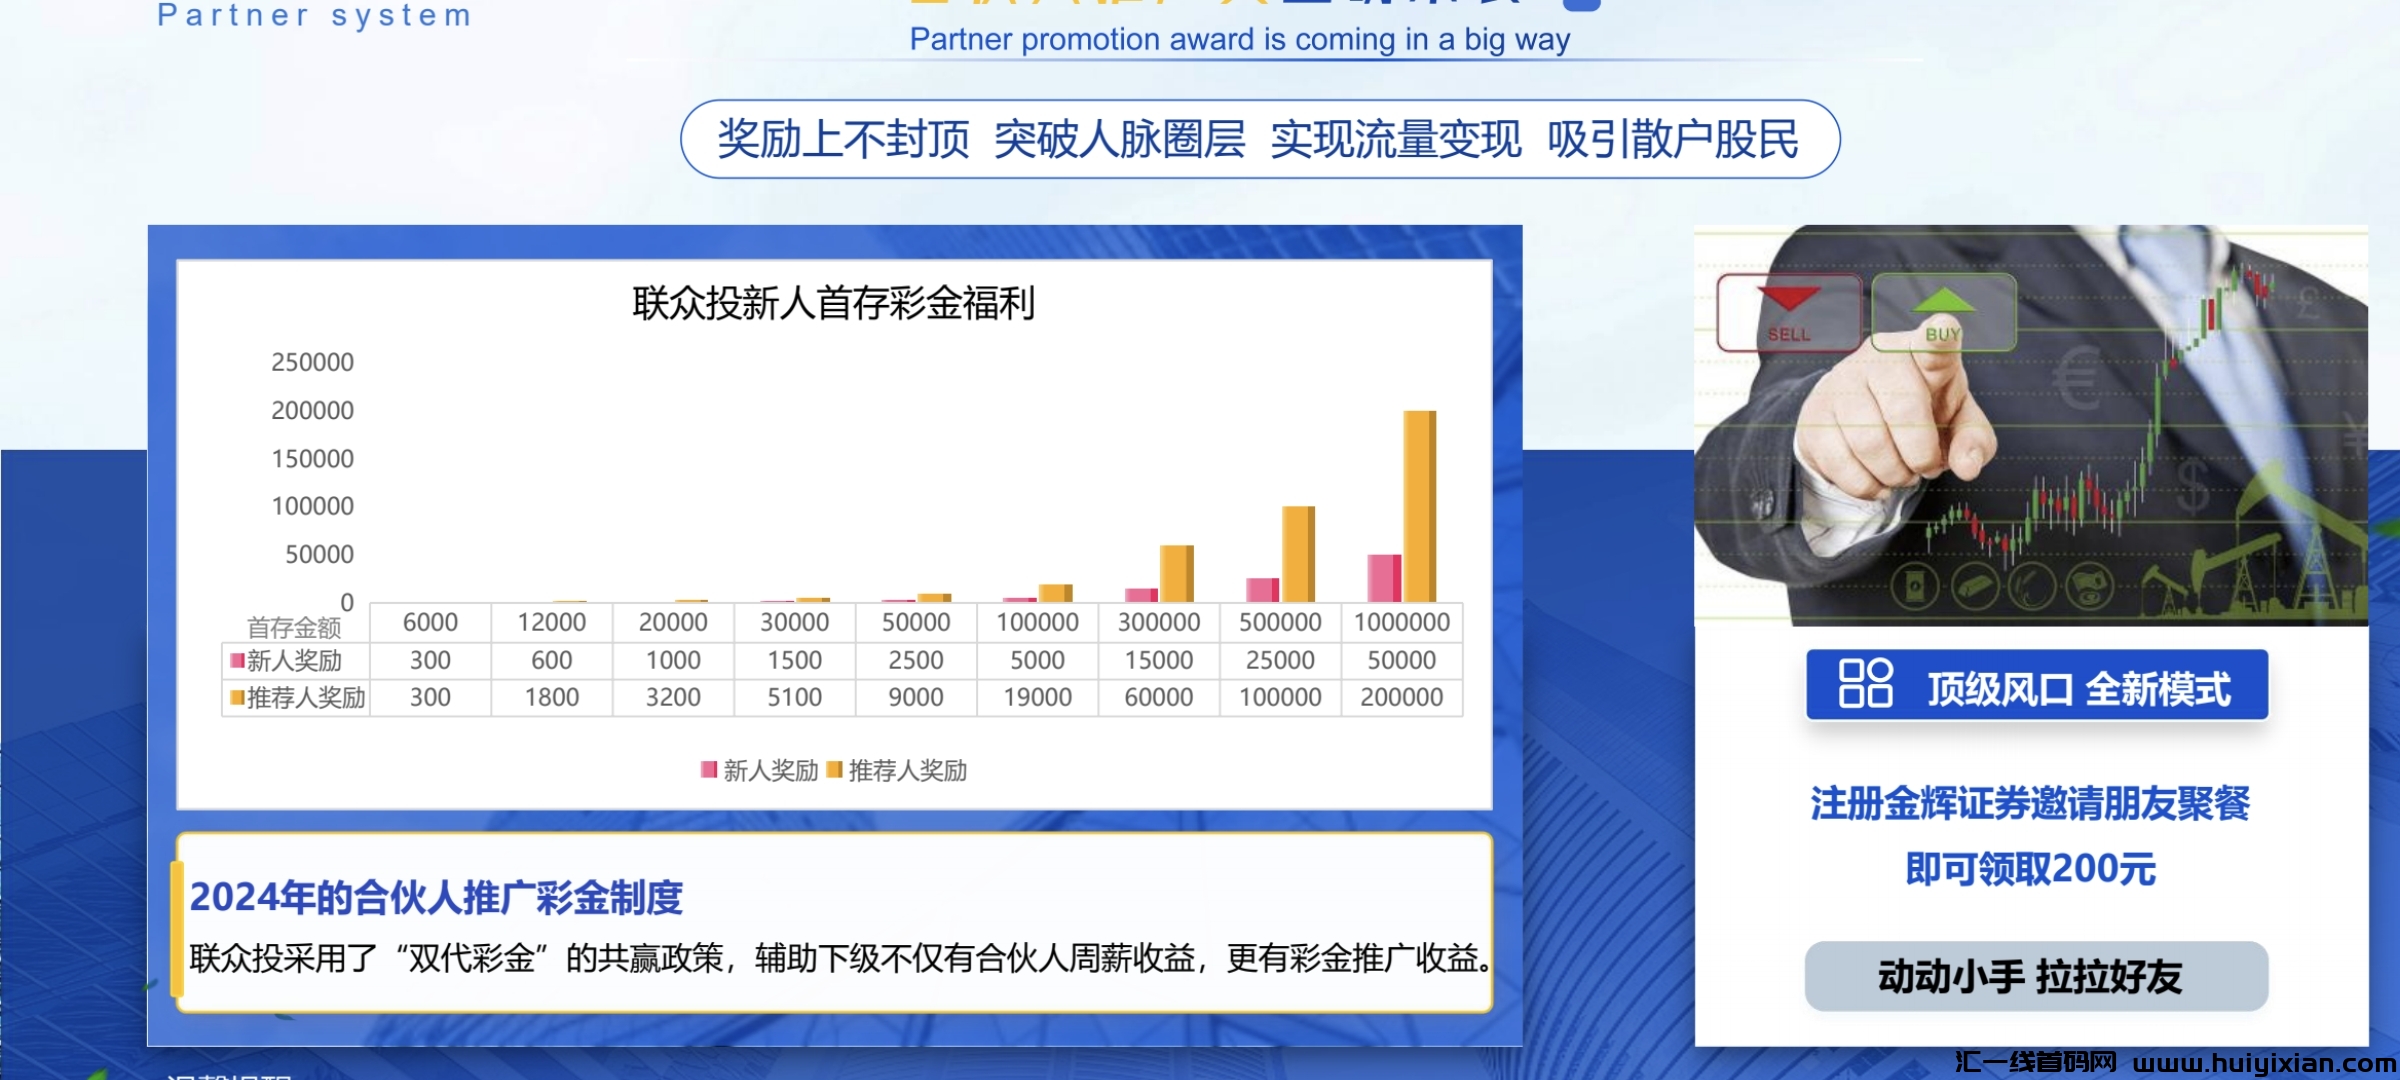
Task: Click the businessman trading photo
Action: point(2031,425)
